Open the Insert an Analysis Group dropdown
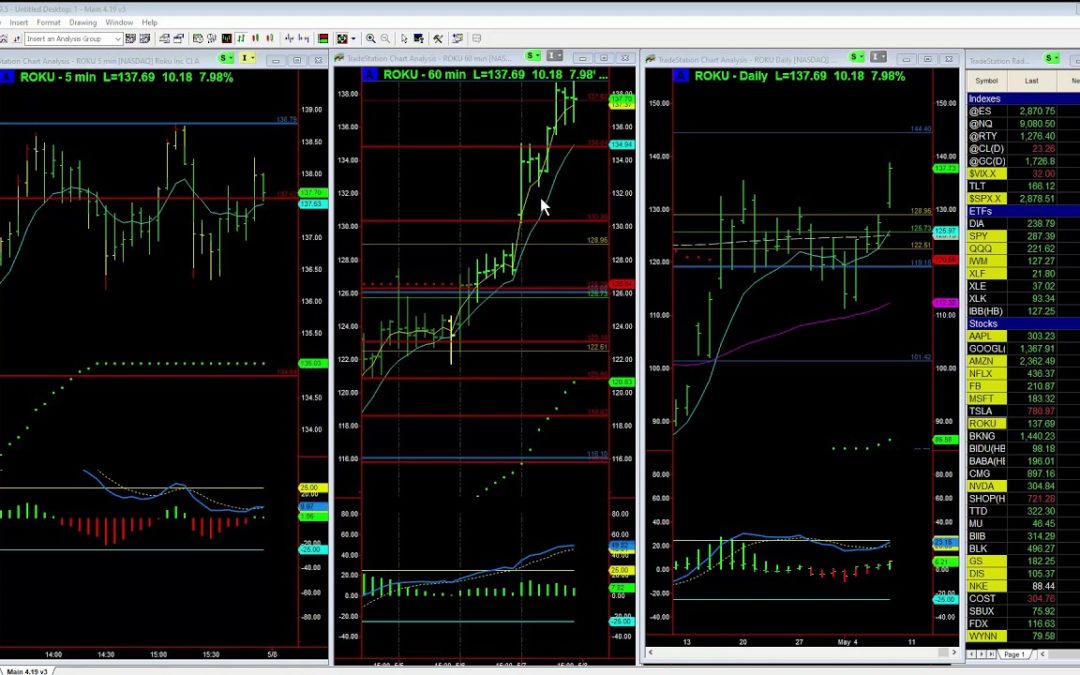The image size is (1080, 675). (119, 38)
